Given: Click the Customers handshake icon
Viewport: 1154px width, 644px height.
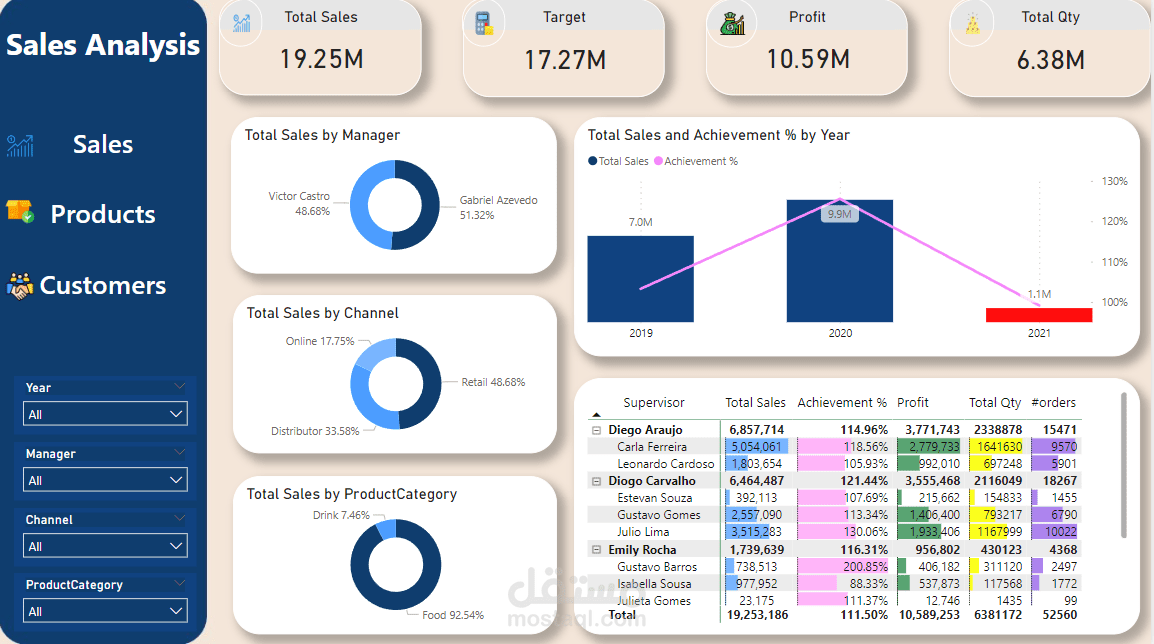Looking at the screenshot, I should coord(20,286).
